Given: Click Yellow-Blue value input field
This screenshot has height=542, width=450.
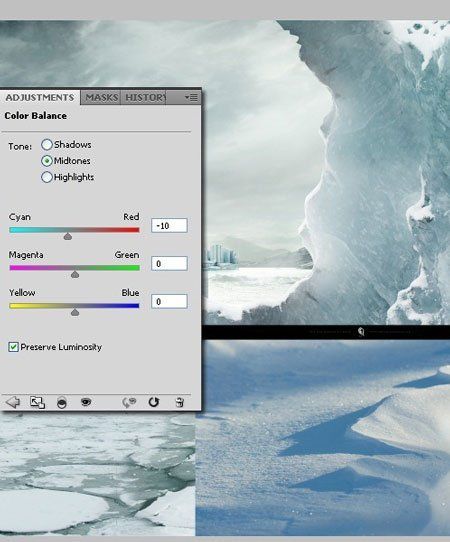Looking at the screenshot, I should tap(169, 301).
